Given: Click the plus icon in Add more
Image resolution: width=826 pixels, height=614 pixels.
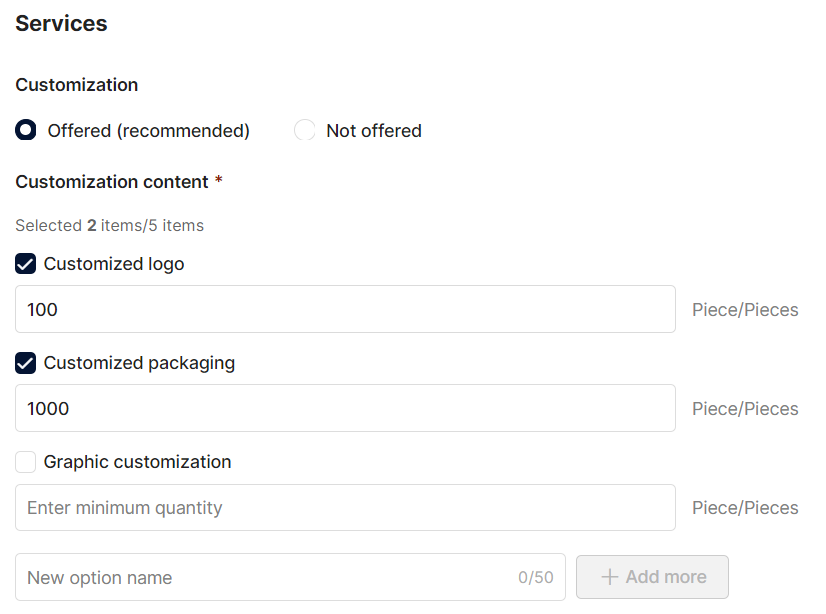Looking at the screenshot, I should 609,577.
